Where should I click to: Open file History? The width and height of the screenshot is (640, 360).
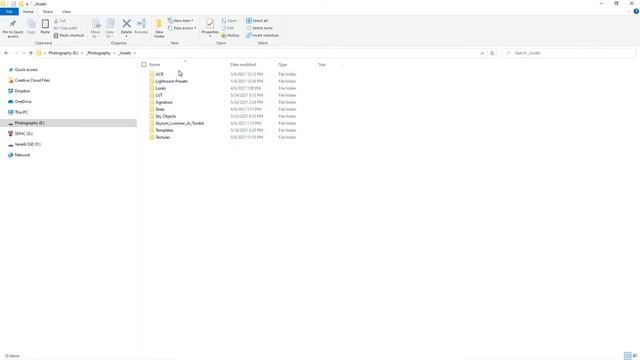click(x=231, y=36)
